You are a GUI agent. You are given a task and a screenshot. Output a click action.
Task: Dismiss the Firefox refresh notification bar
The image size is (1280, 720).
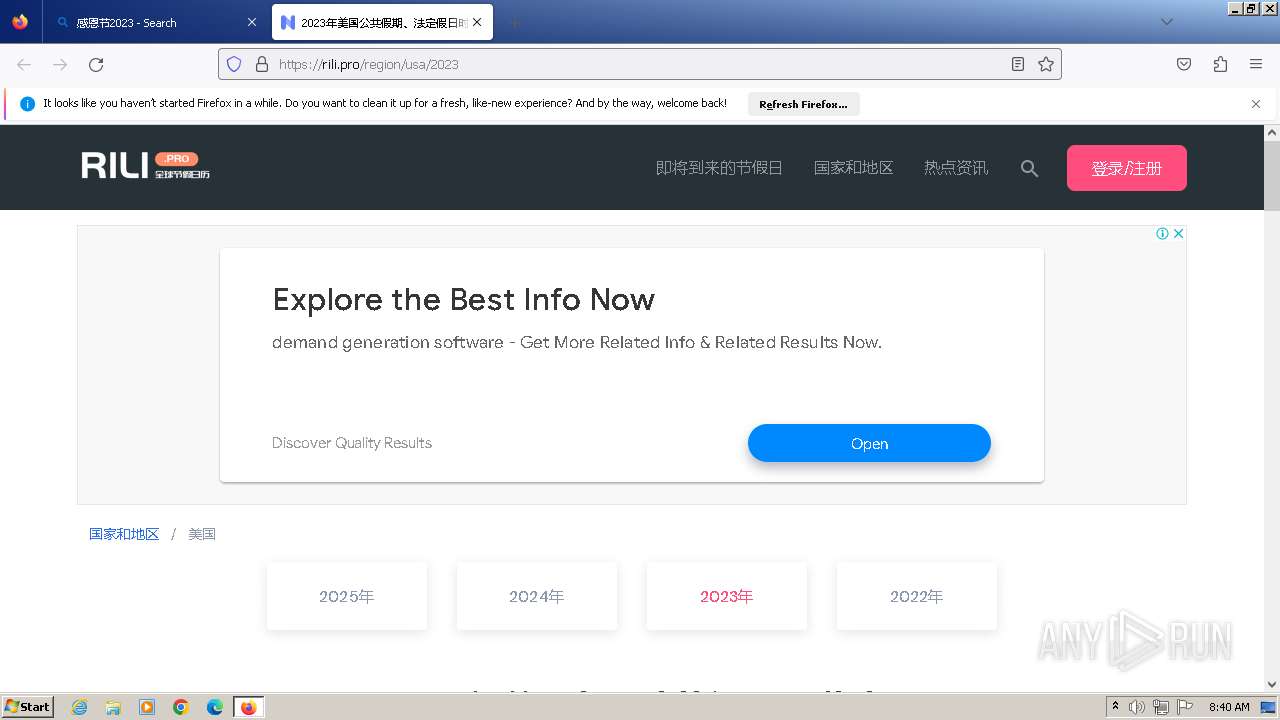[x=1256, y=104]
